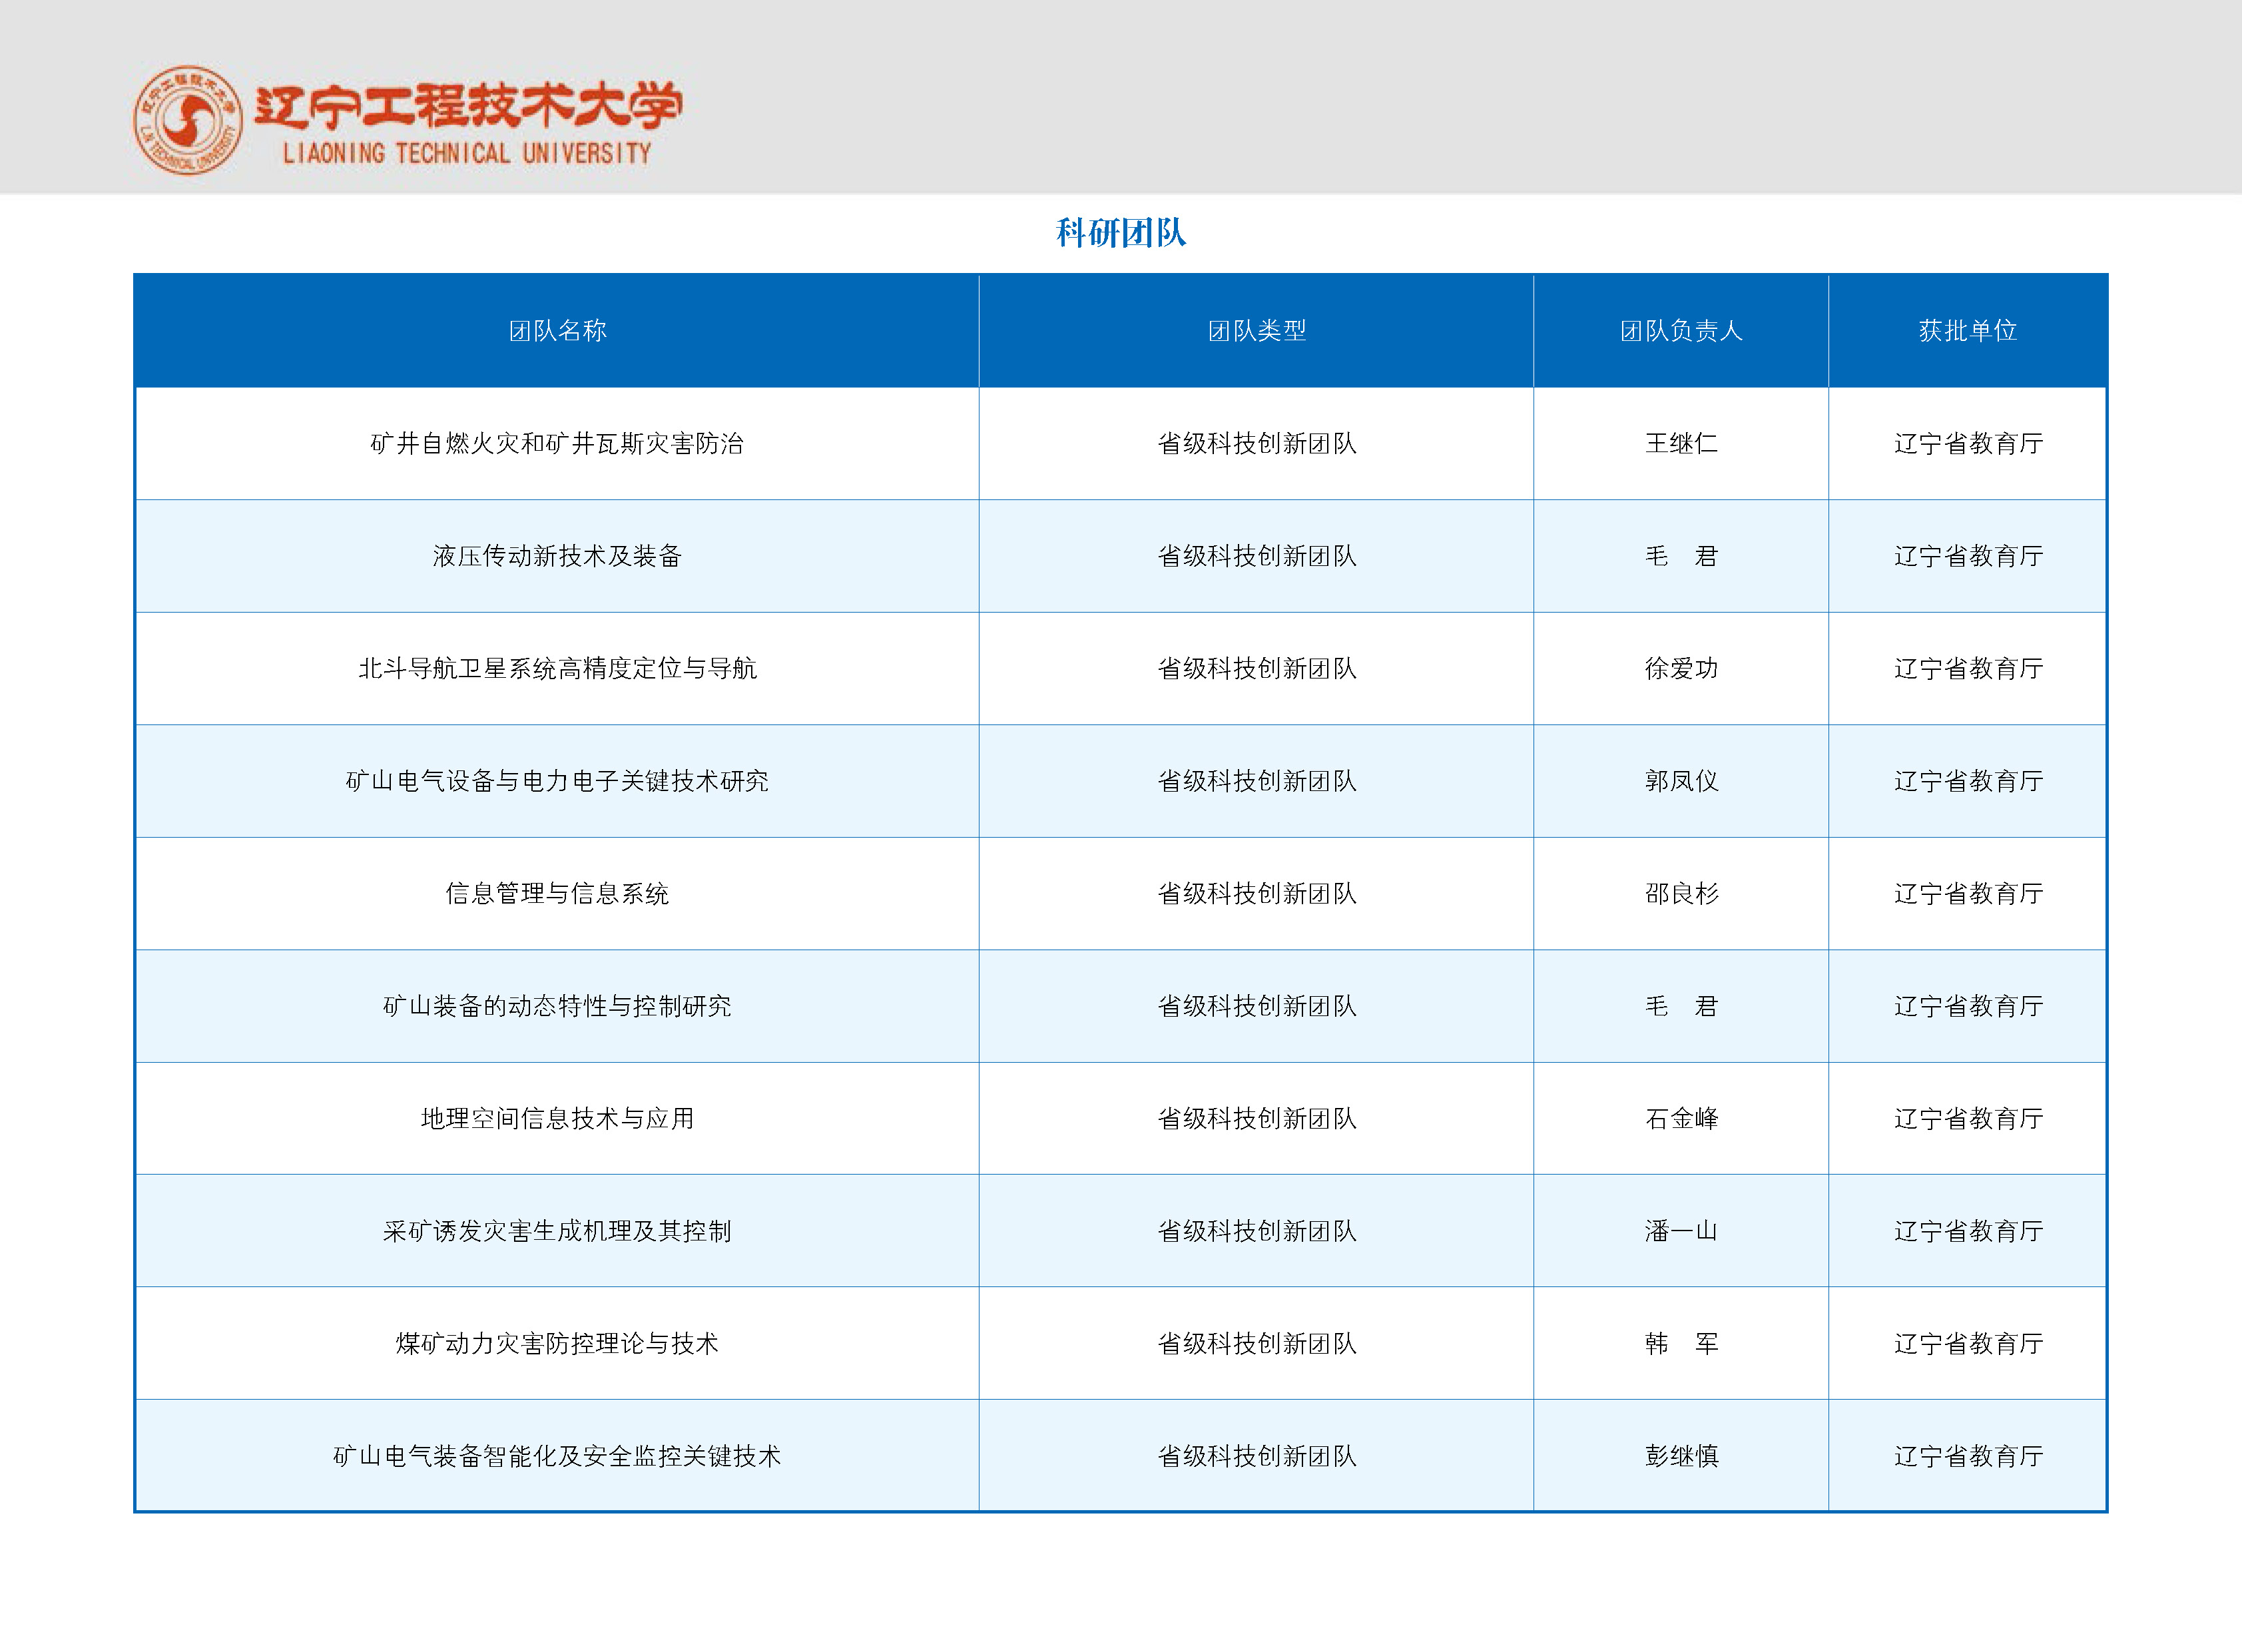2242x1652 pixels.
Task: Select team name 采矿诱发灾害生成机理及其控制
Action: click(557, 1231)
